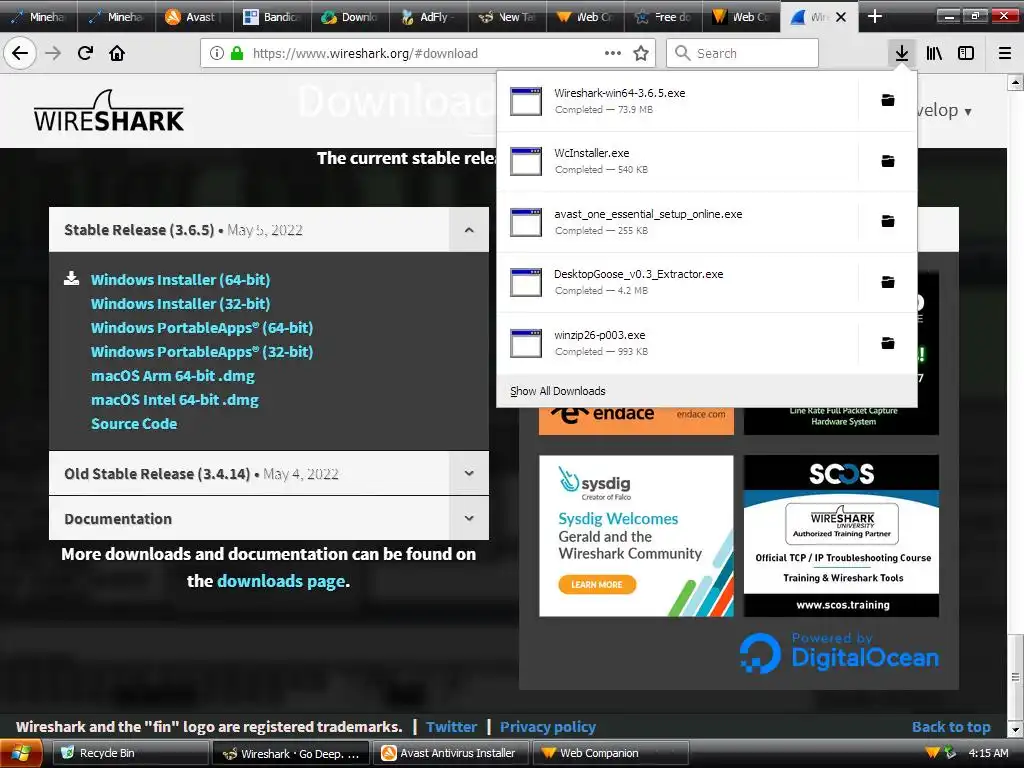Screen dimensions: 1024x768
Task: Click the Wireshark logo
Action: 109,111
